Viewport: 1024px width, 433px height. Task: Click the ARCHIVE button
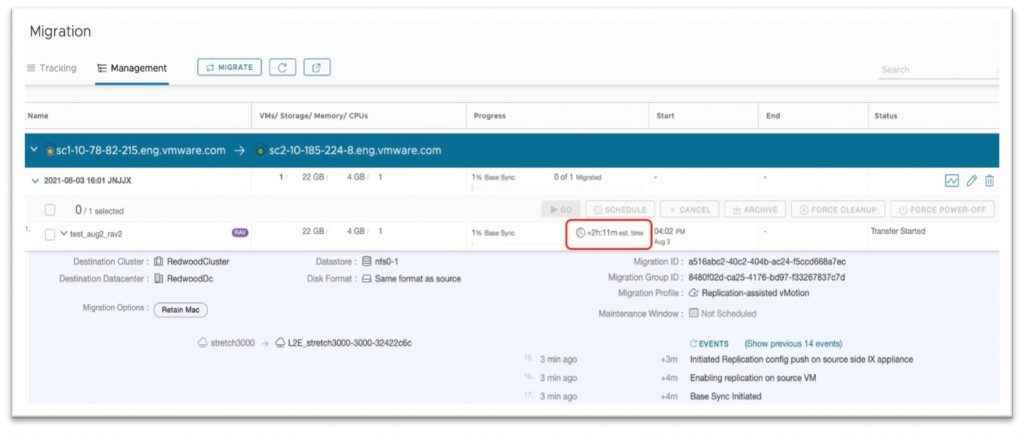[x=755, y=210]
